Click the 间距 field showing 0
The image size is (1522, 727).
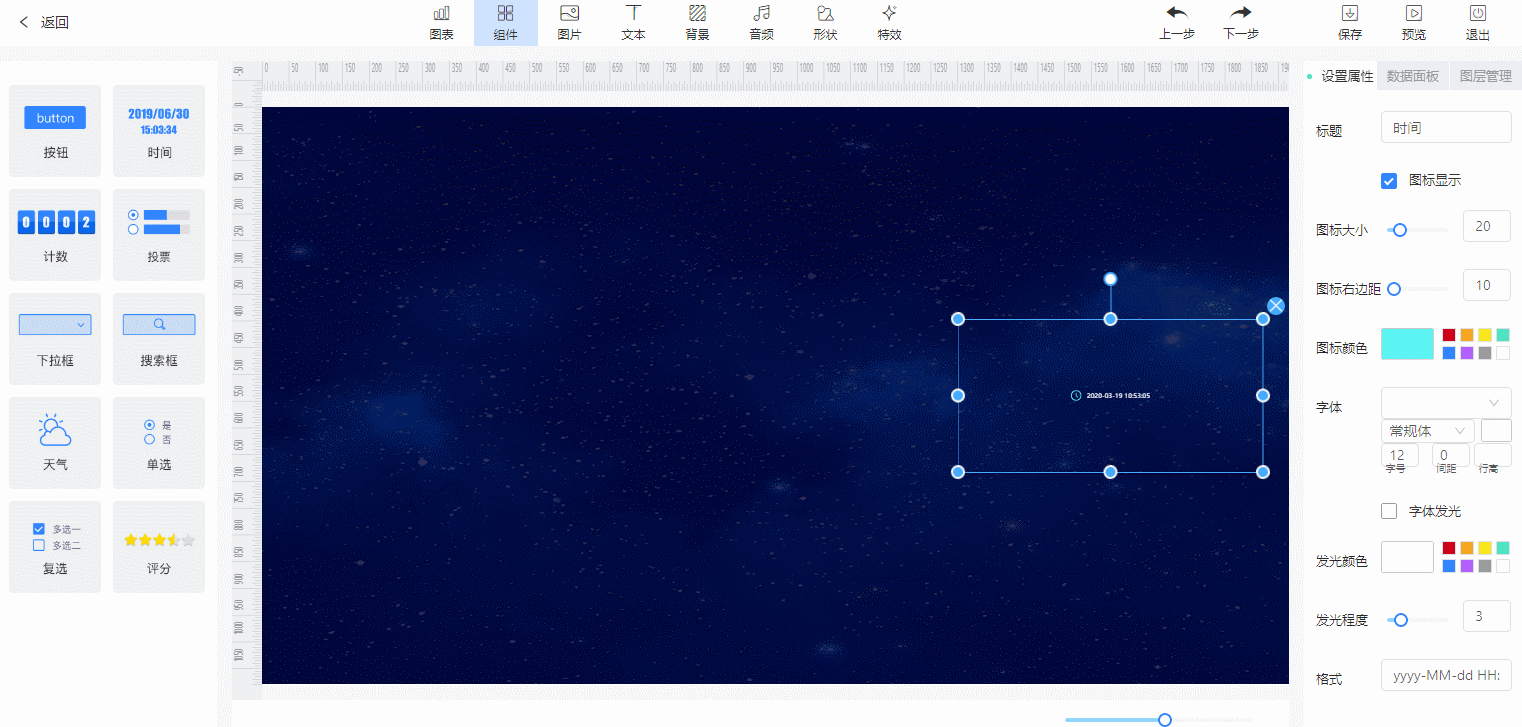[x=1450, y=455]
